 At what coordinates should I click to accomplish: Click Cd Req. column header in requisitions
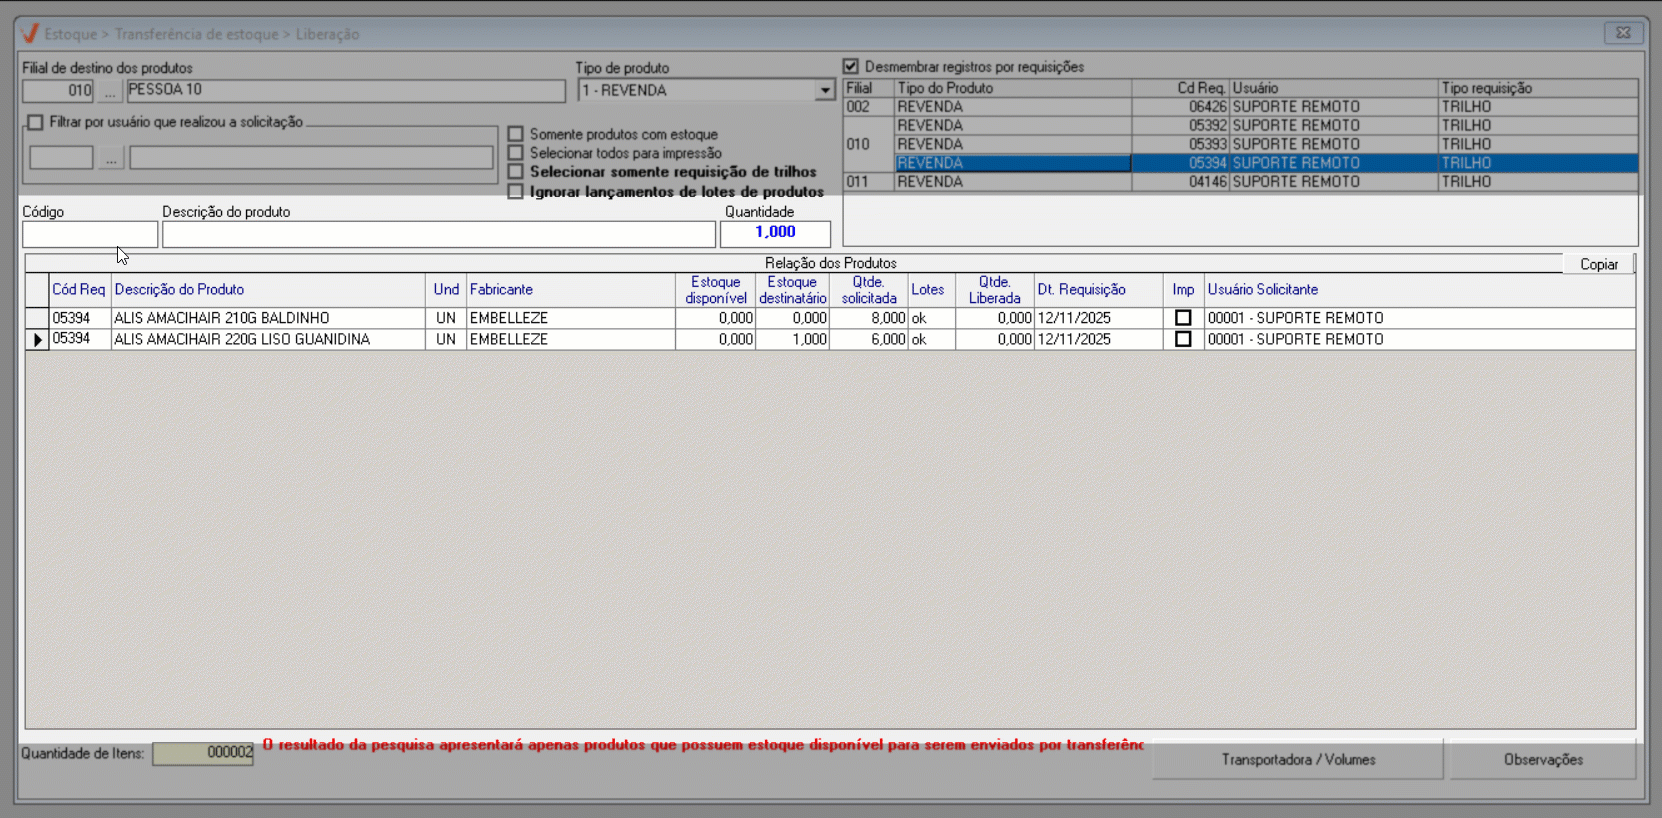1181,88
